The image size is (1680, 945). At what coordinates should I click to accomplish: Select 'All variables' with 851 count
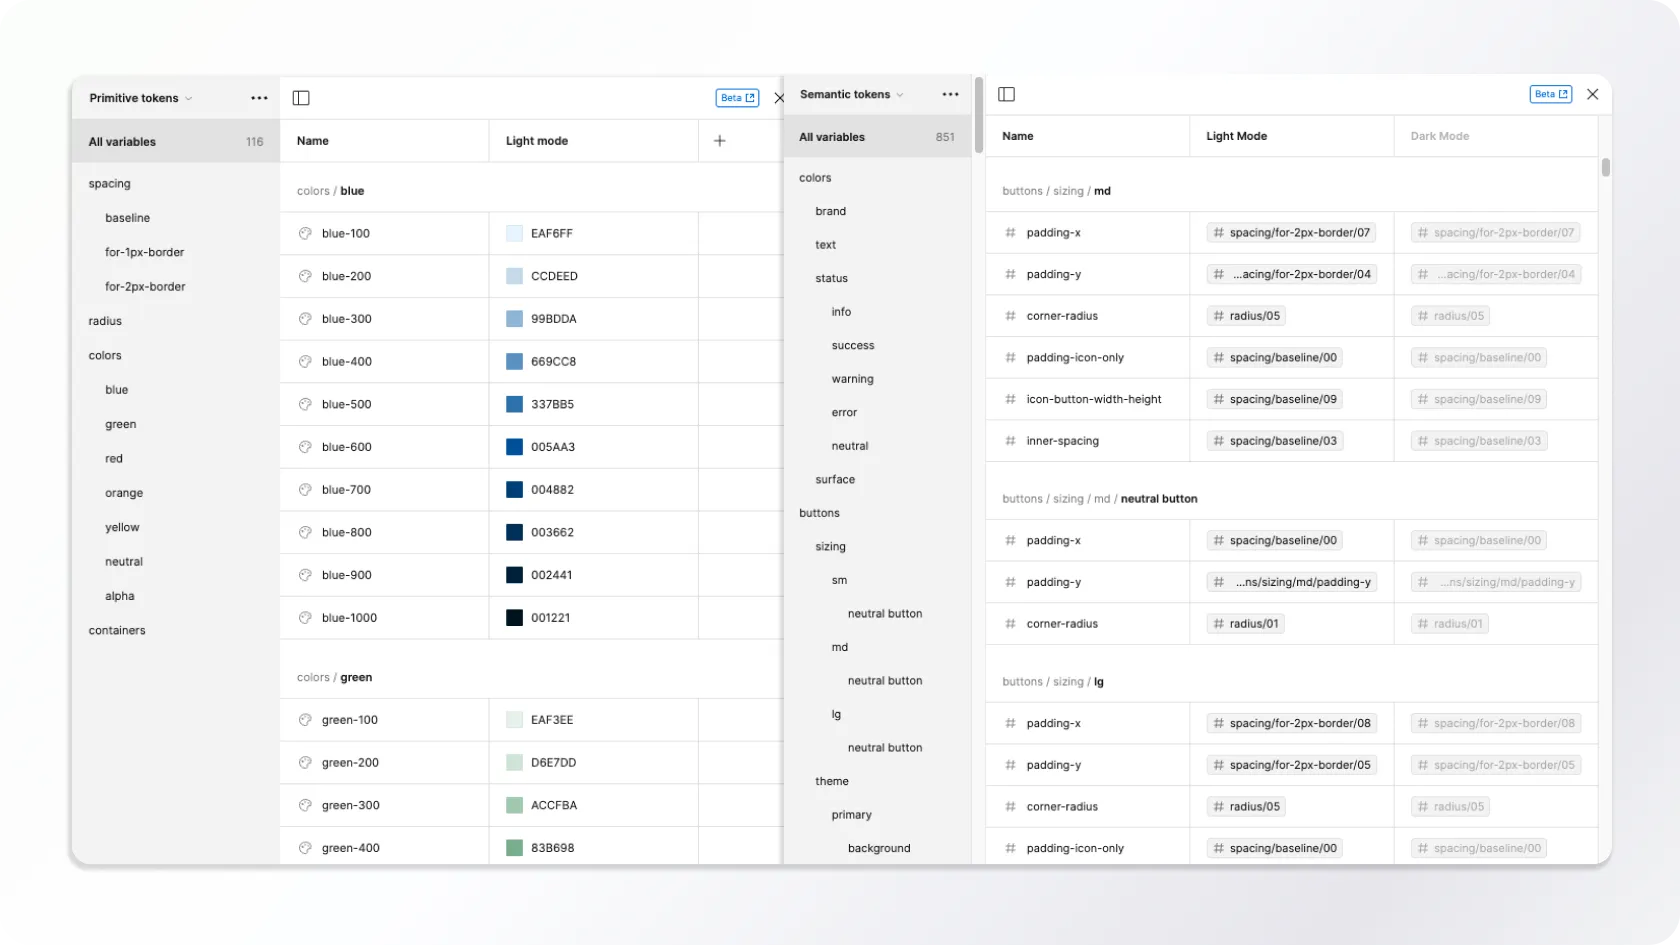(x=876, y=137)
